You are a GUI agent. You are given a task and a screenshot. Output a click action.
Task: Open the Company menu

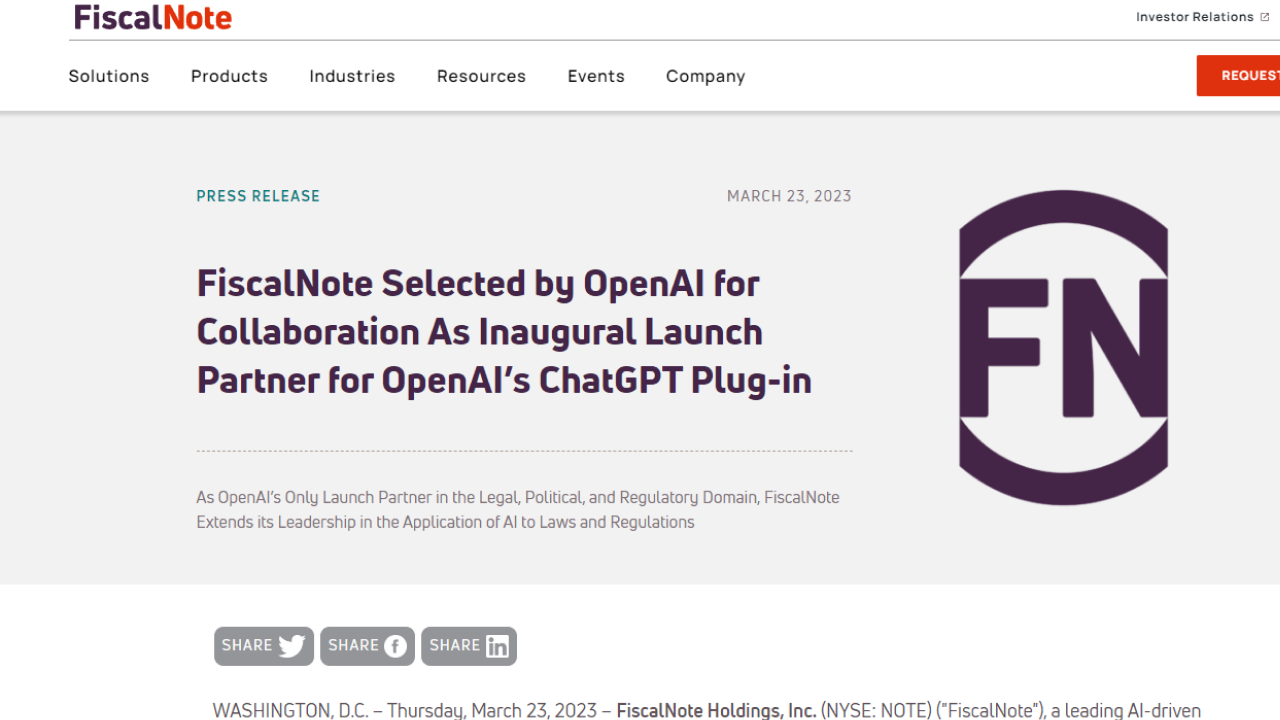(706, 76)
